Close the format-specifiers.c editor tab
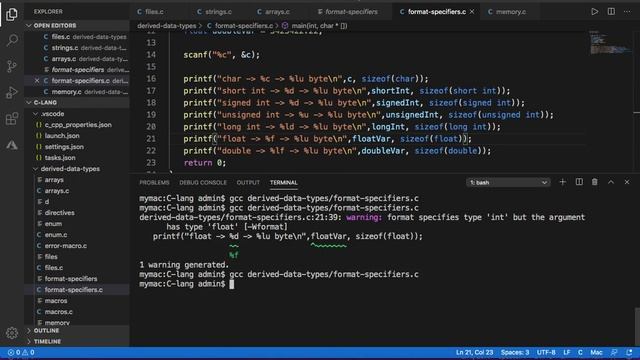Screen dimensions: 640x360 pyautogui.click(x=472, y=12)
